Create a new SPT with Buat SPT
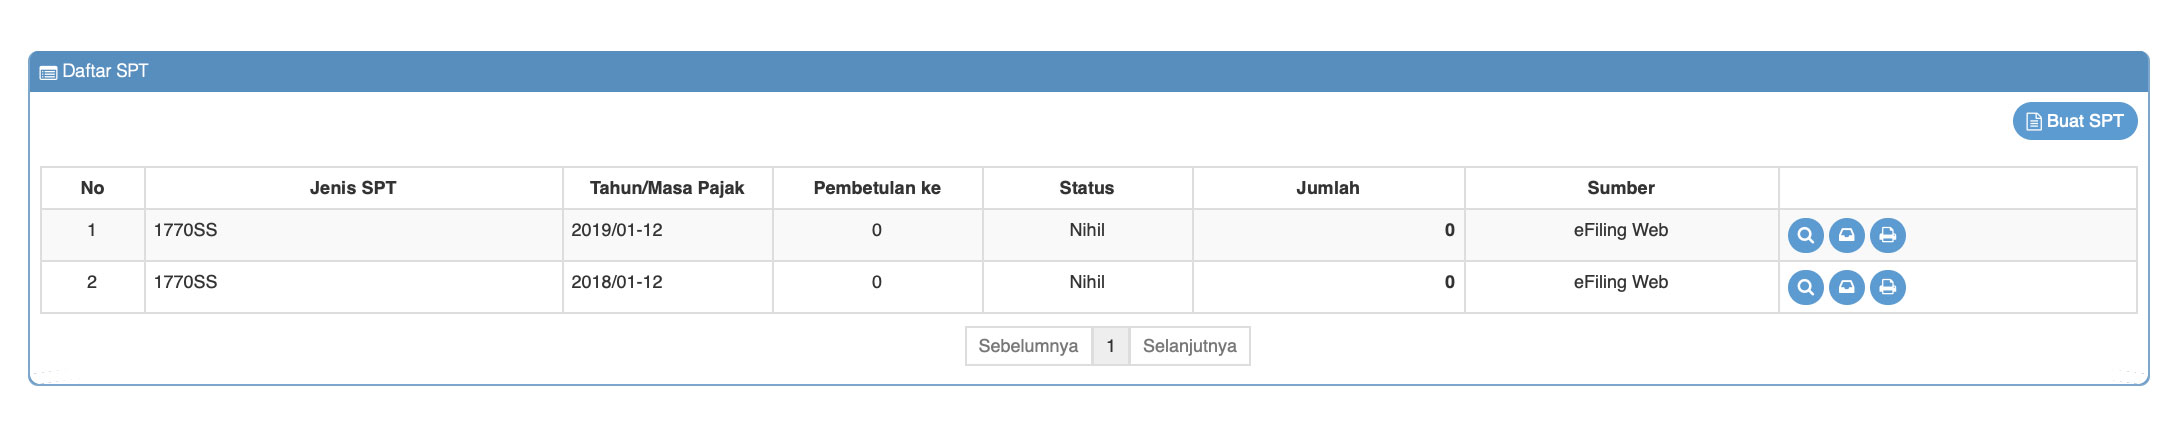The image size is (2166, 432). click(x=2074, y=121)
